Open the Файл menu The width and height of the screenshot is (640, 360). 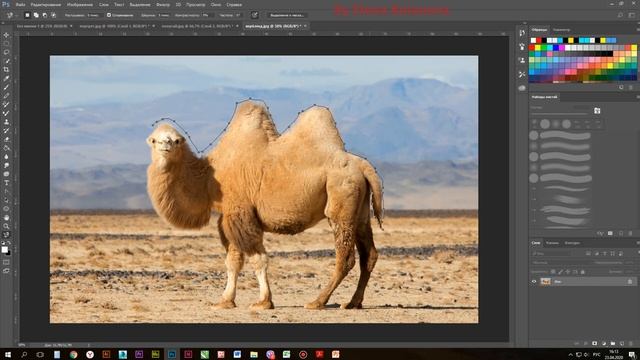(x=20, y=5)
